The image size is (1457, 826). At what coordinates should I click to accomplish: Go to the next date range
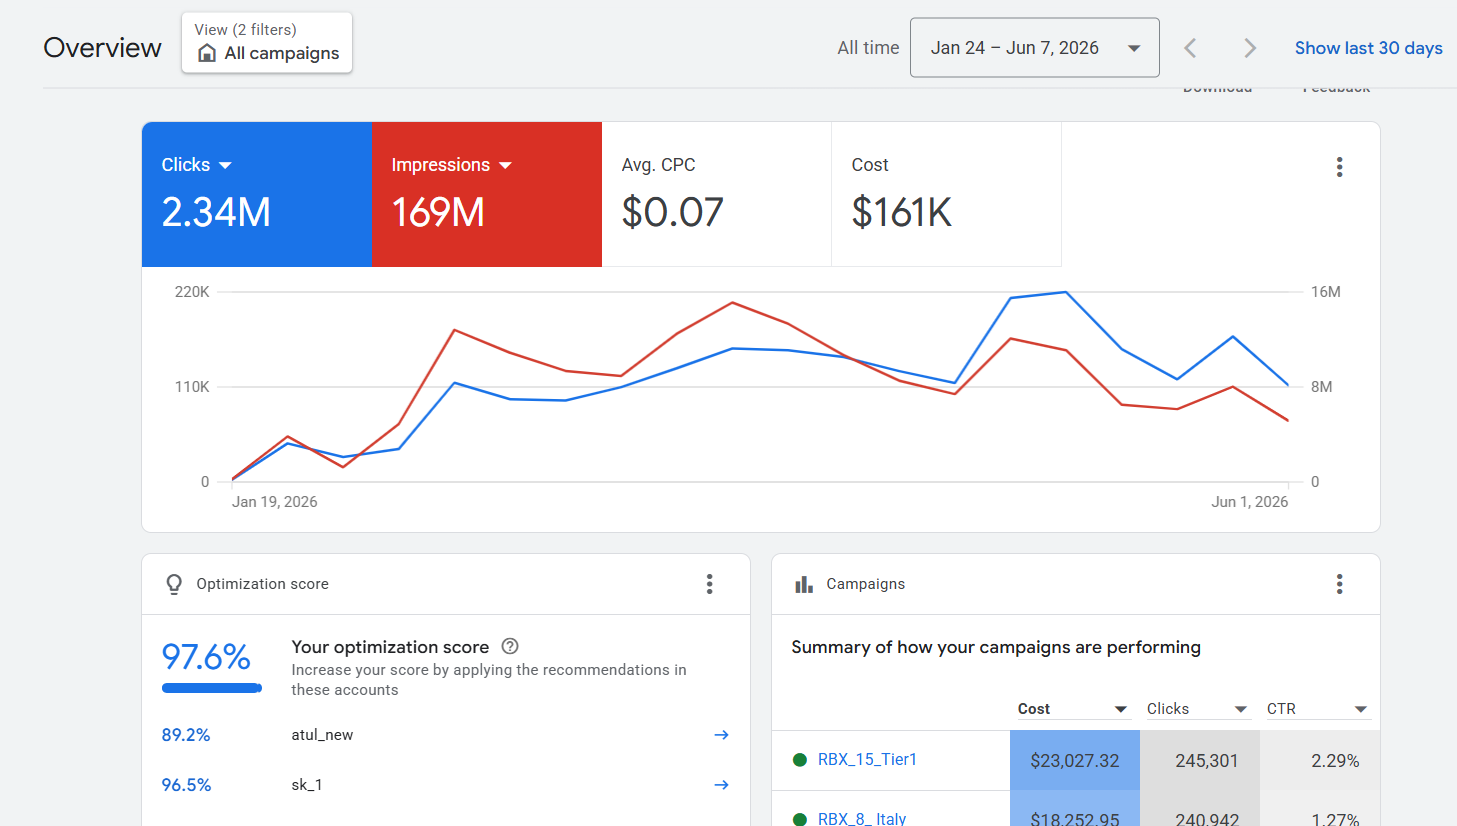pos(1249,48)
